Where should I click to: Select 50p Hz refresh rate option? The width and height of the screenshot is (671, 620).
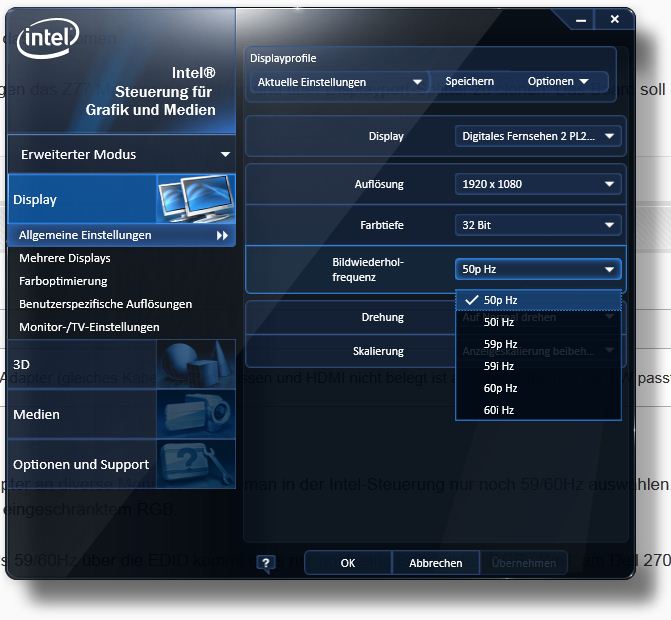pos(538,300)
